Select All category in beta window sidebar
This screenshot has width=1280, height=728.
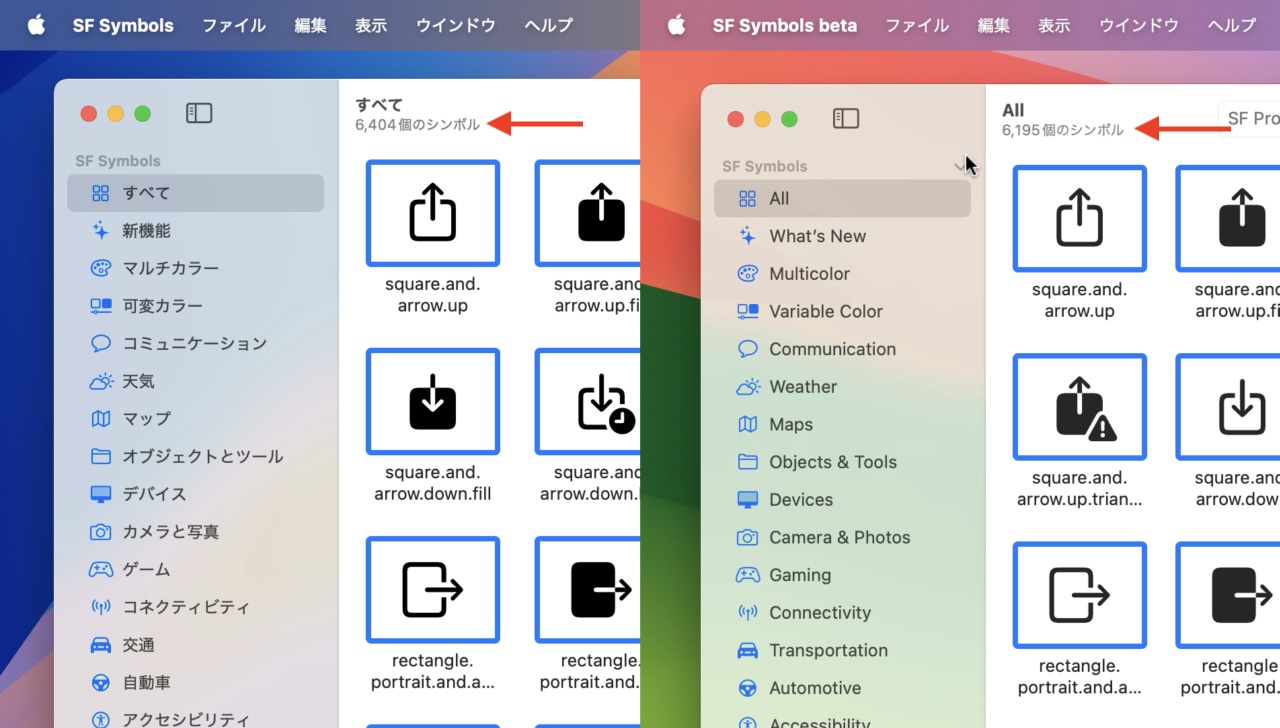coord(842,199)
